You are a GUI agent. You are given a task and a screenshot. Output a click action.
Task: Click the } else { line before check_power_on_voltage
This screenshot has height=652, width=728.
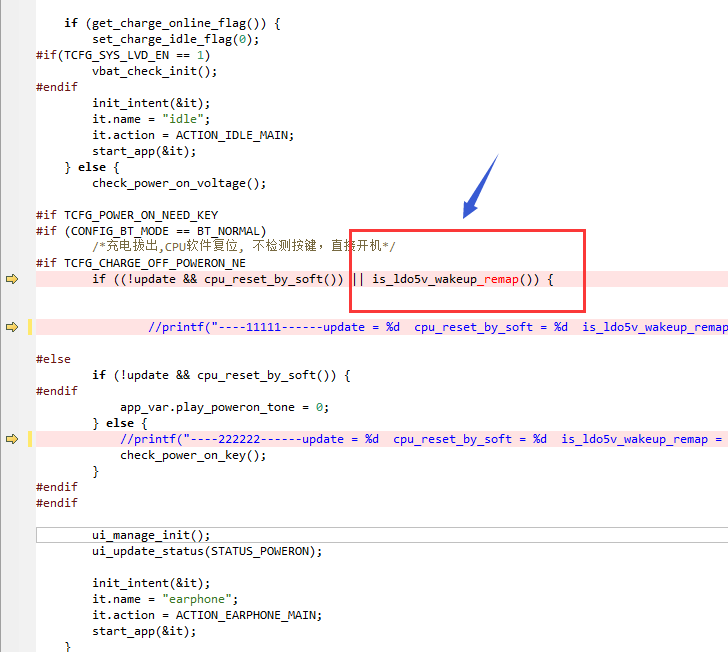92,167
